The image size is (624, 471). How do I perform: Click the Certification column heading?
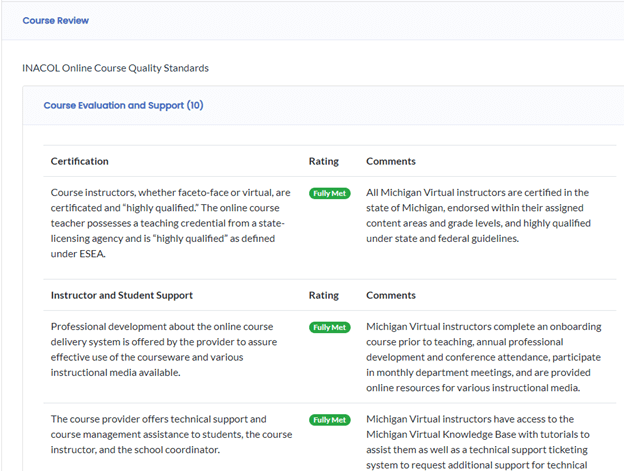(80, 161)
